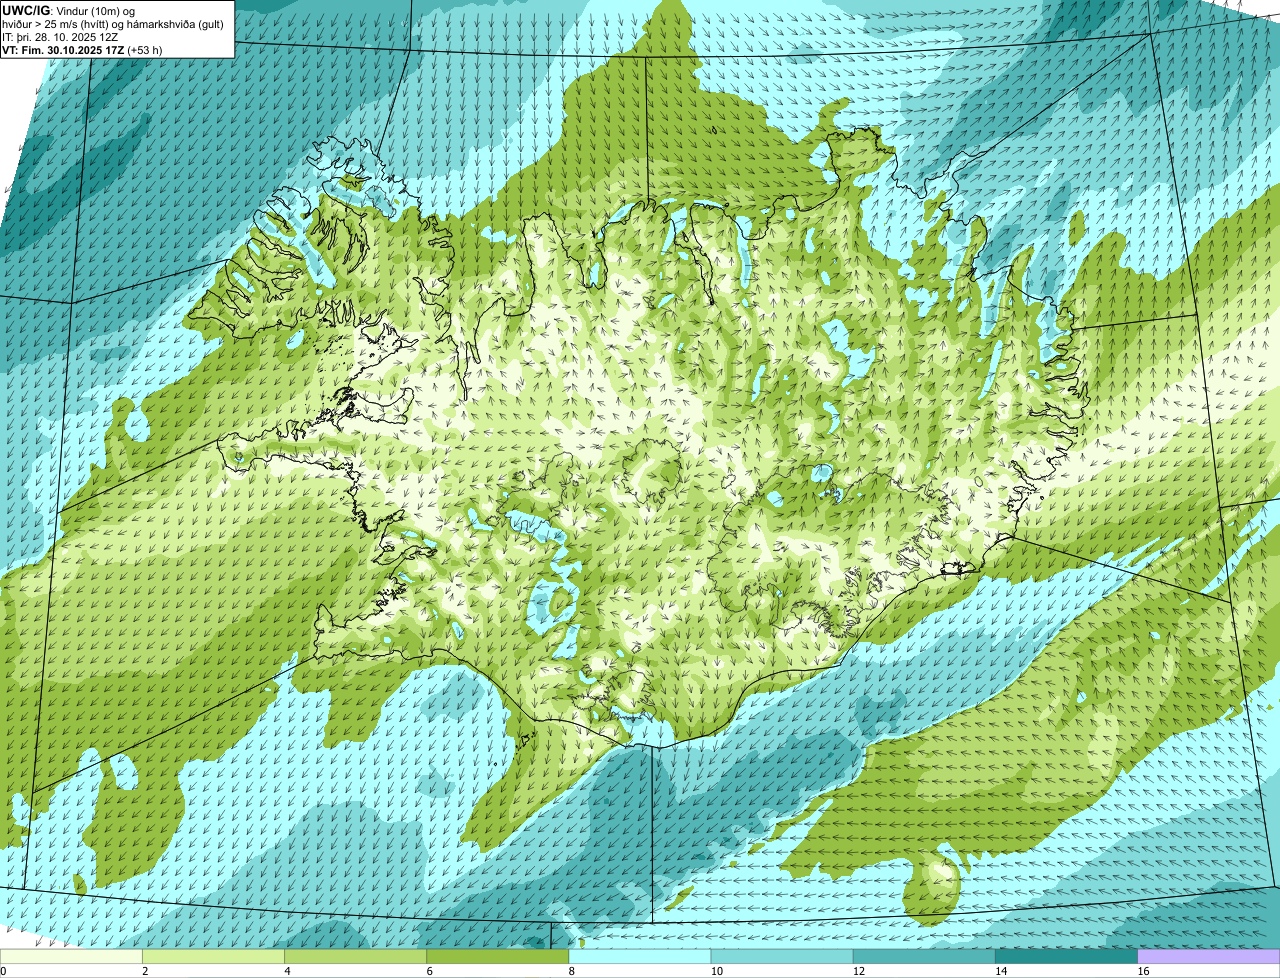The width and height of the screenshot is (1280, 978).
Task: Select the 14–16 m/s dark teal legend segment
Action: pos(1067,957)
